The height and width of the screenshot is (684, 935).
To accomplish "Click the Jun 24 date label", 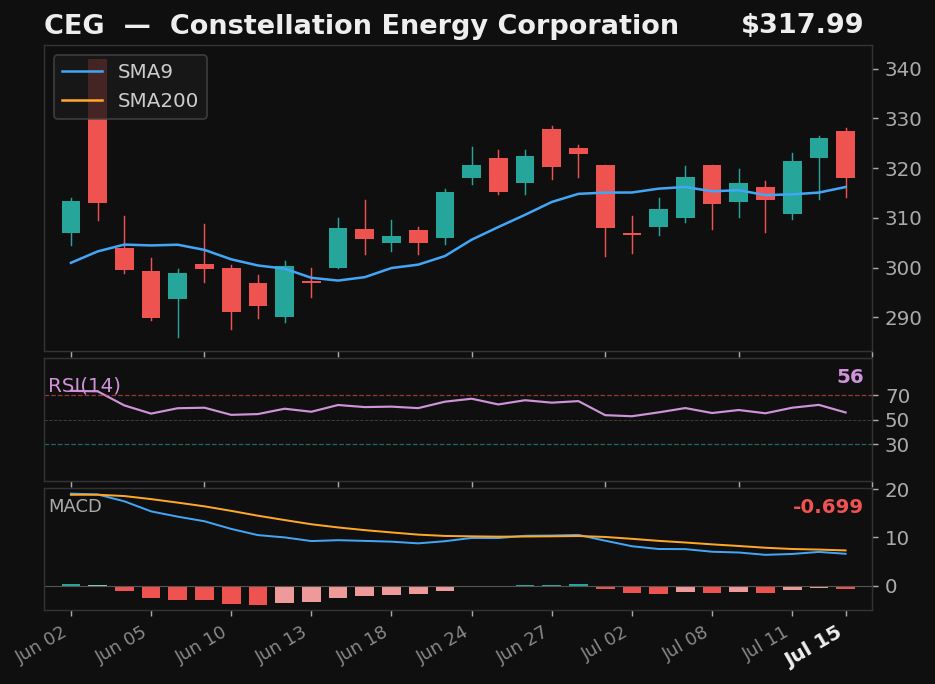I will [443, 645].
